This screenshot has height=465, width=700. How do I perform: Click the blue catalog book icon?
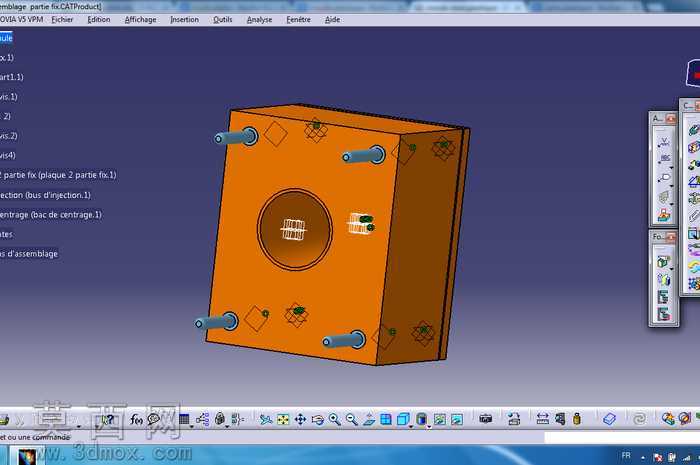tap(609, 419)
